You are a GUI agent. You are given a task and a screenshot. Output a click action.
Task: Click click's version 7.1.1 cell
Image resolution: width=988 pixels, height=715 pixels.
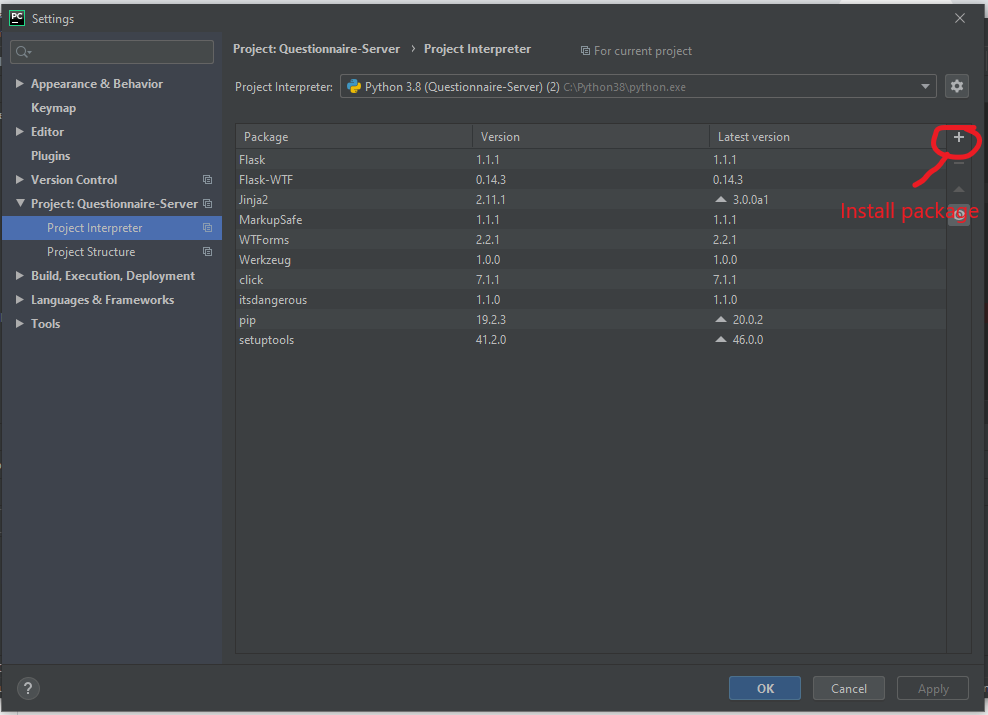488,280
